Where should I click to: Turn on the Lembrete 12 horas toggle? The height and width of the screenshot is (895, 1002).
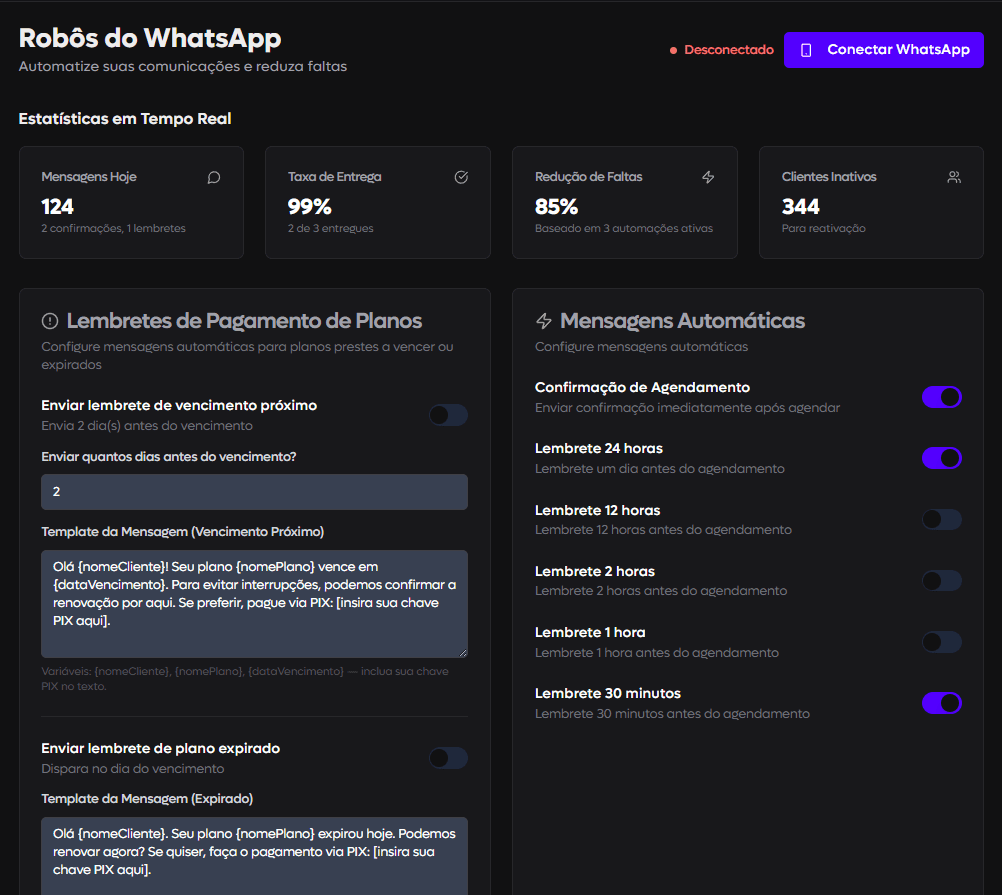pos(941,519)
